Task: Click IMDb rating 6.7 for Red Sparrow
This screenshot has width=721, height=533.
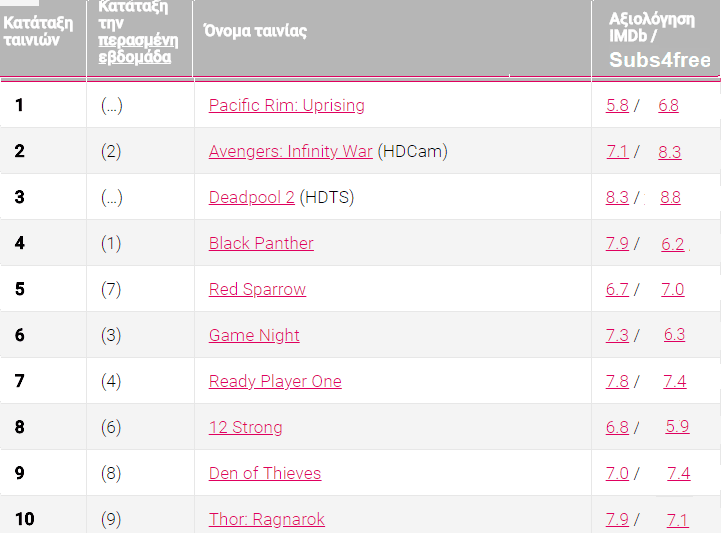Action: pos(617,289)
